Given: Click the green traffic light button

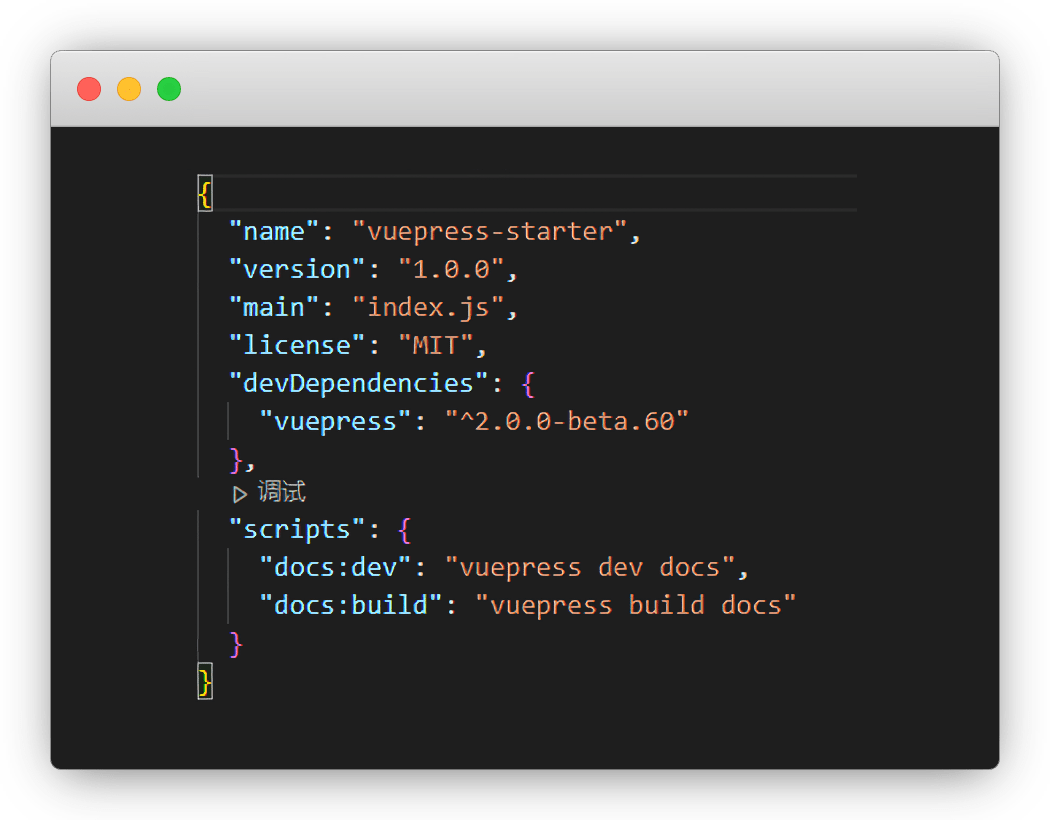Looking at the screenshot, I should (x=168, y=89).
